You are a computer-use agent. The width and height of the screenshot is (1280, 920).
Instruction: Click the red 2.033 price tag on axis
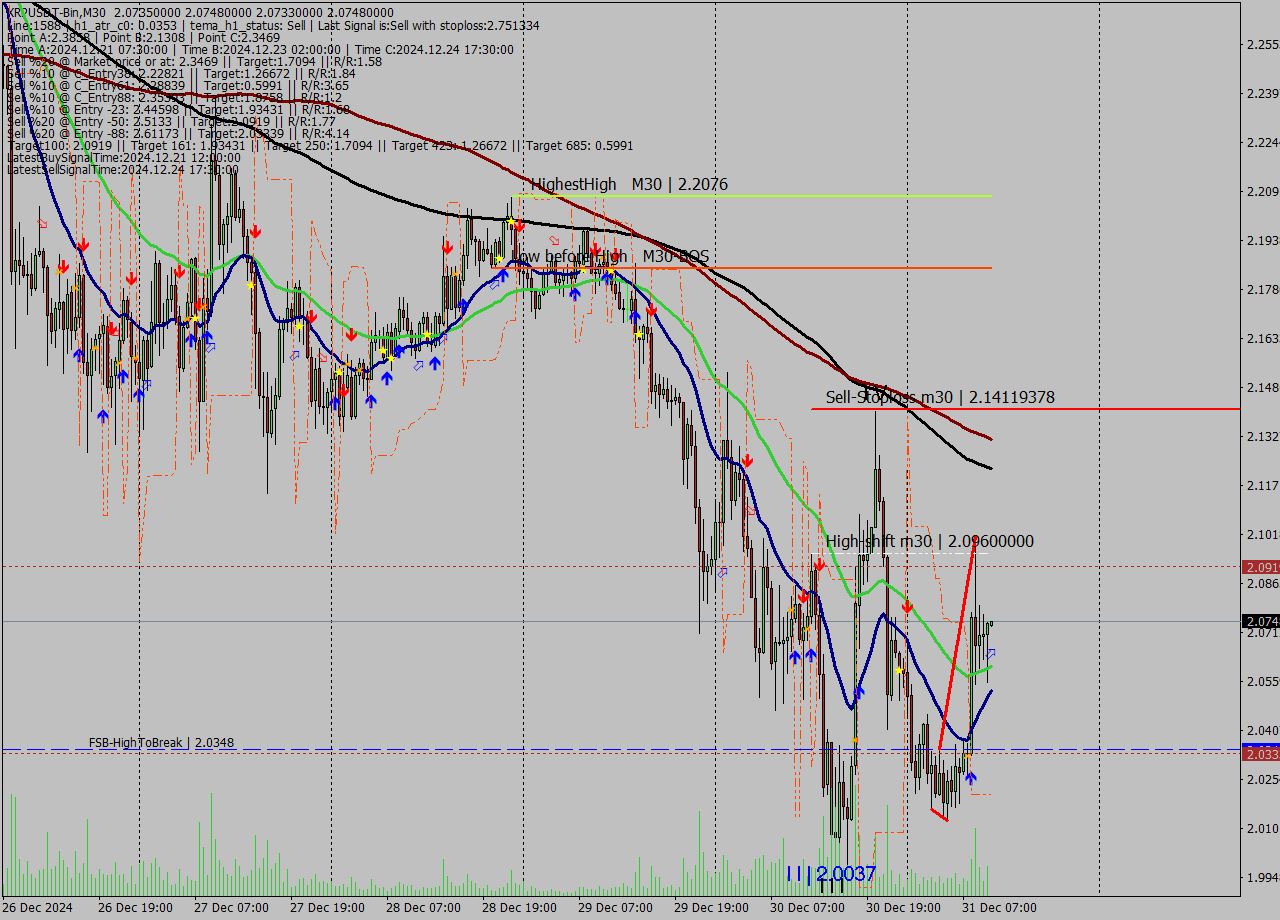1260,754
